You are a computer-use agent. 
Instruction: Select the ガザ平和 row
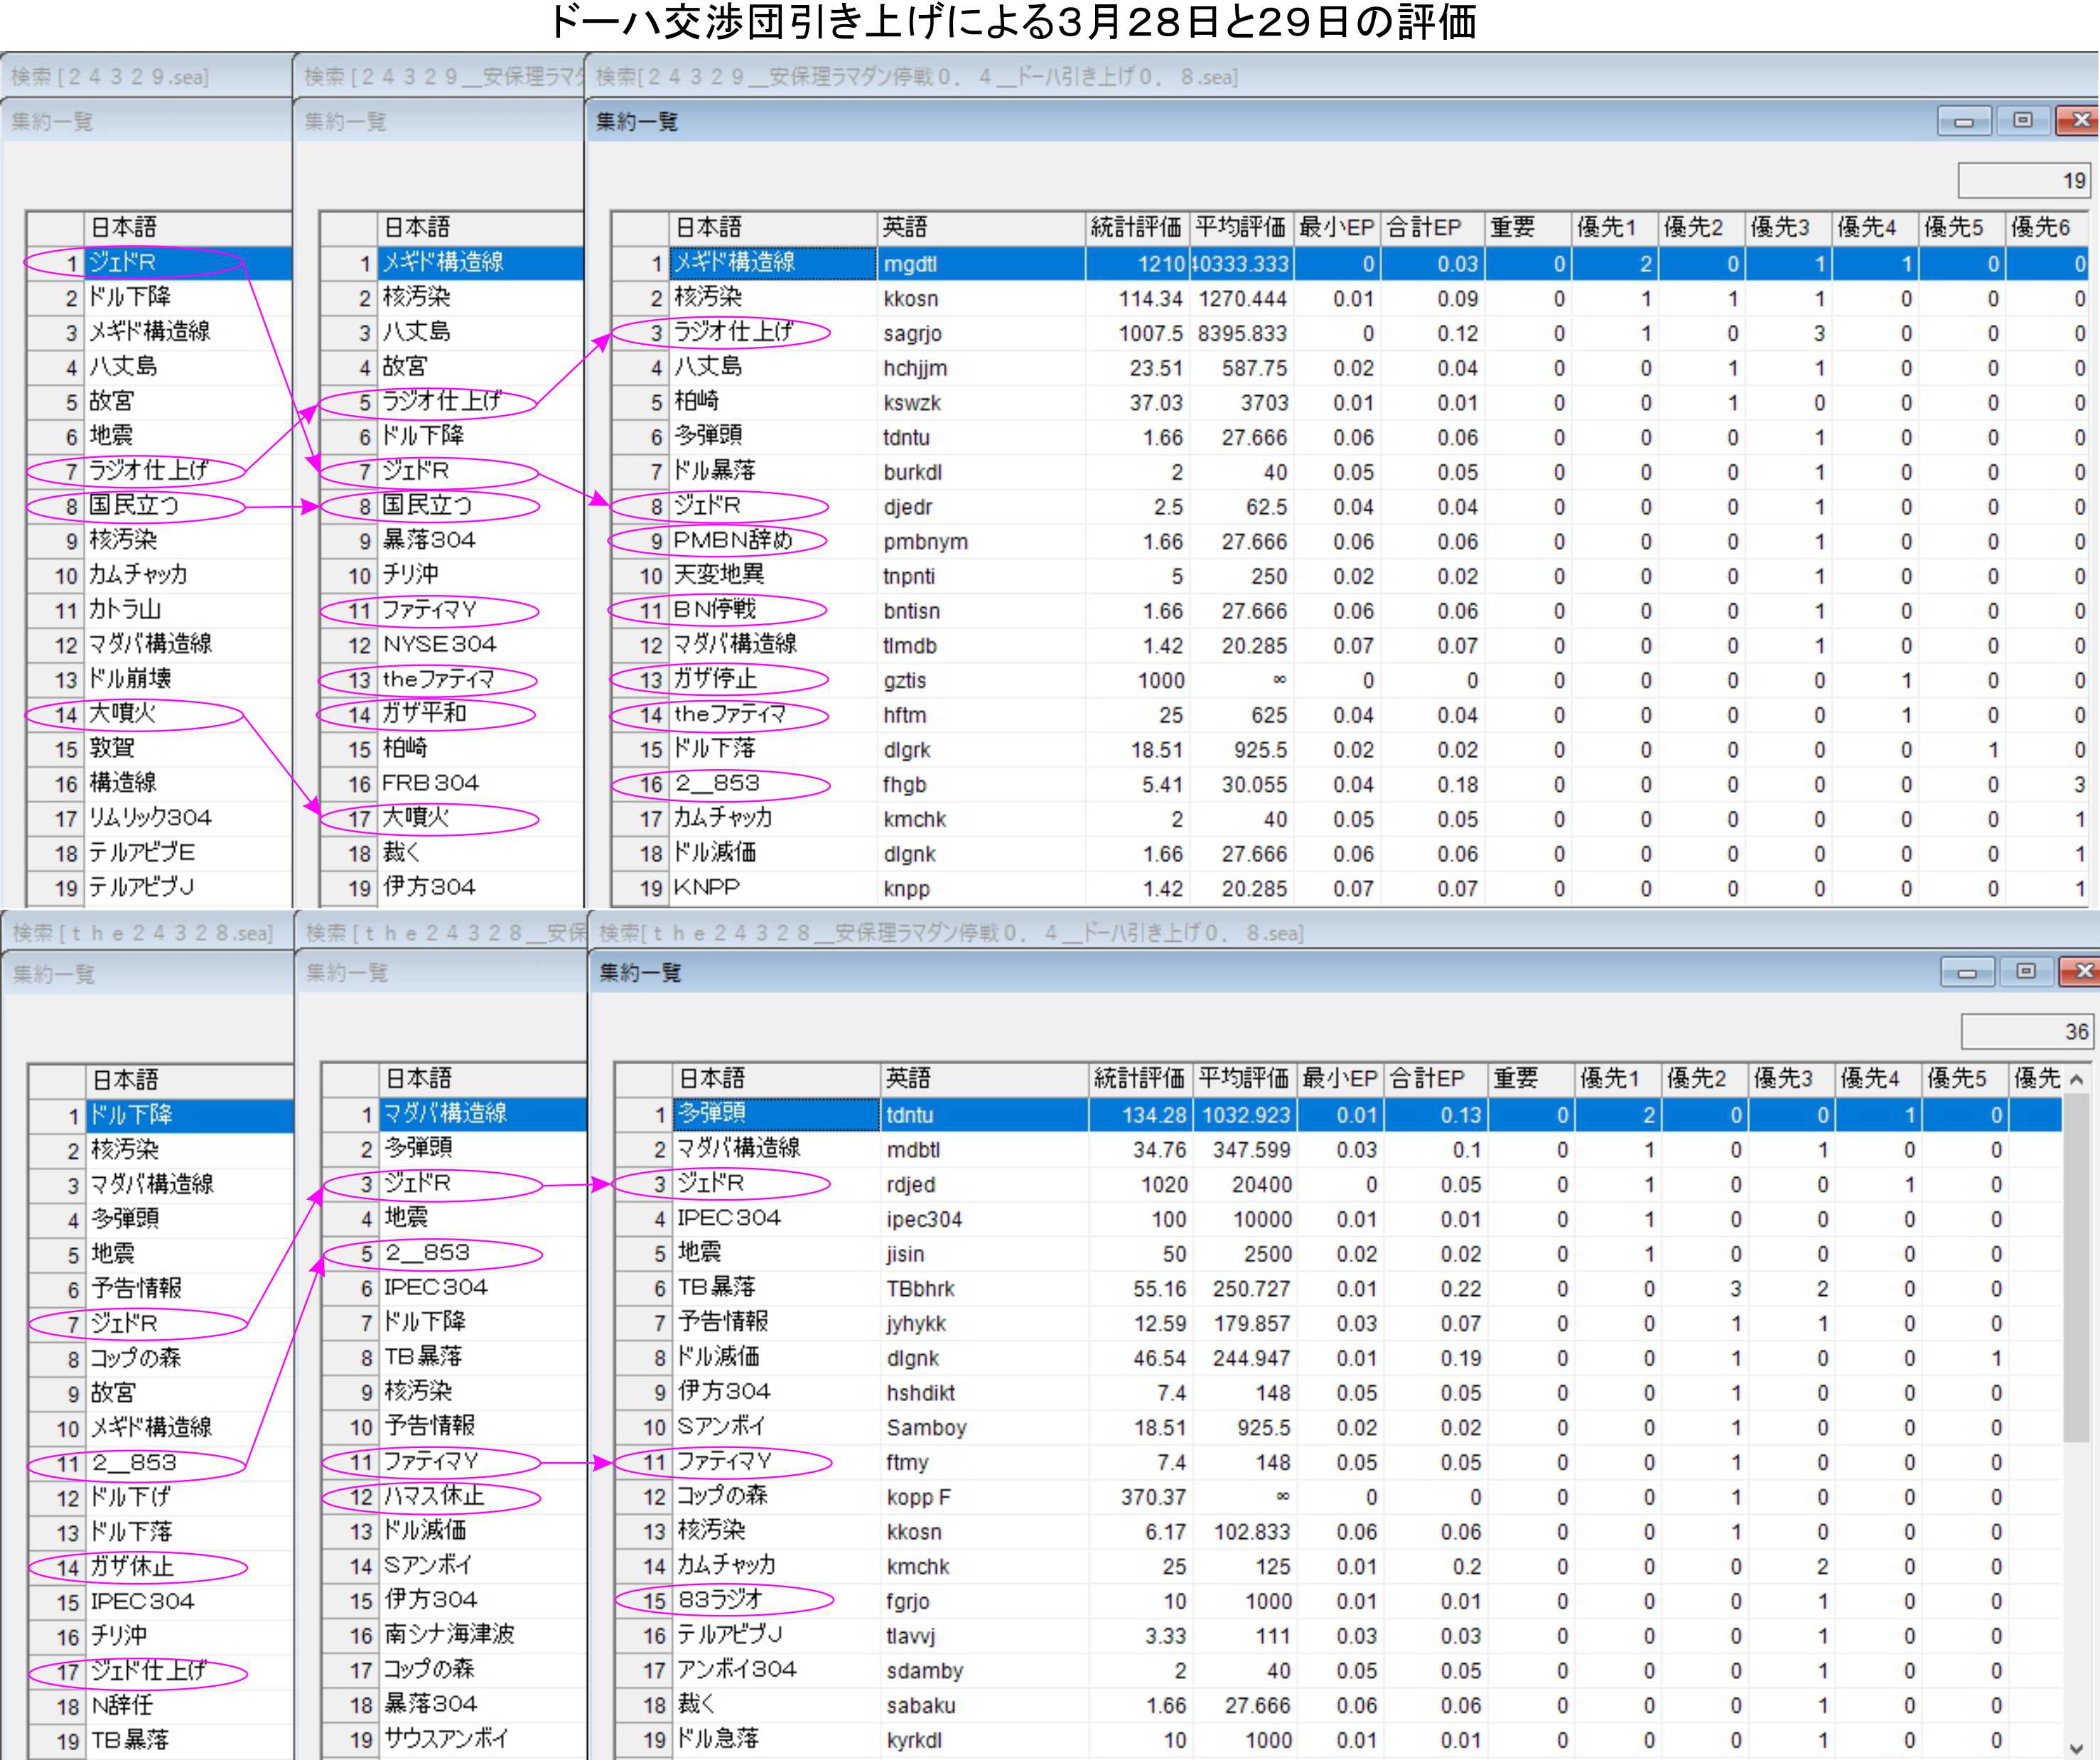click(452, 714)
